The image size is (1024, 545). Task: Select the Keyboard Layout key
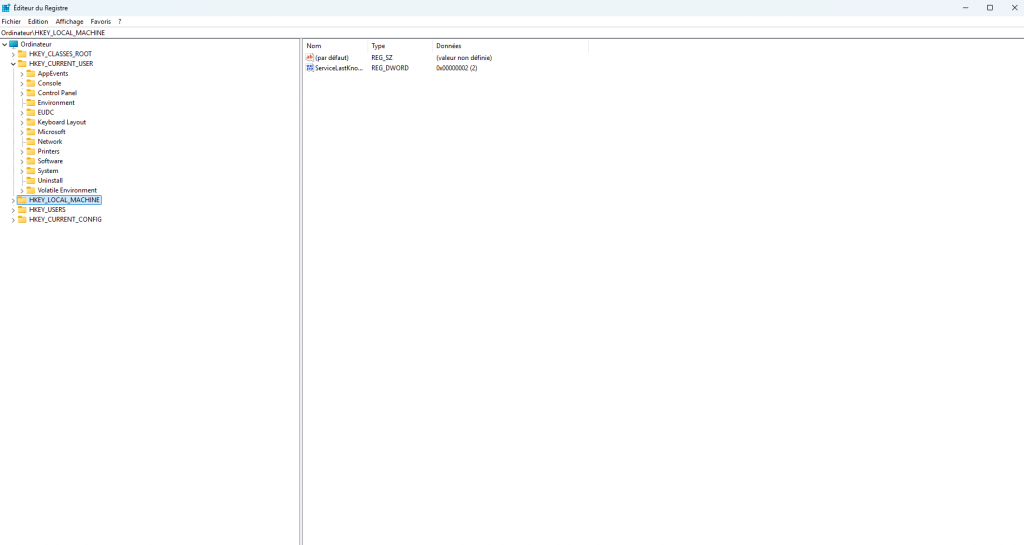[61, 122]
